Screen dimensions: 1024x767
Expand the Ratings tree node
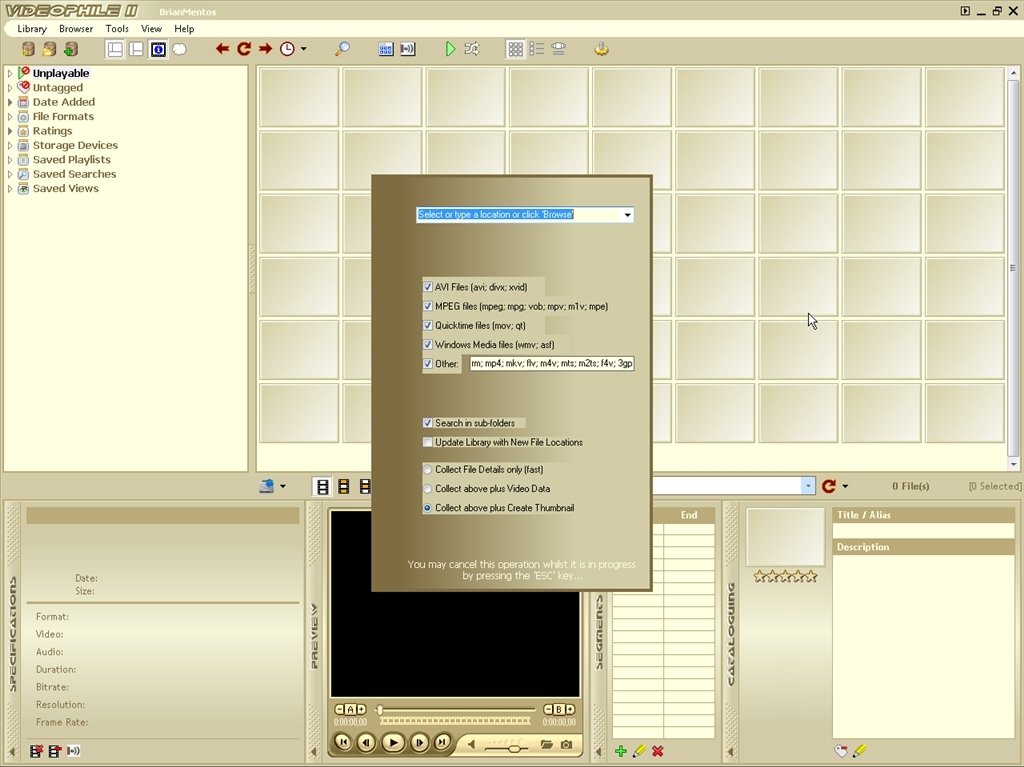coord(10,131)
